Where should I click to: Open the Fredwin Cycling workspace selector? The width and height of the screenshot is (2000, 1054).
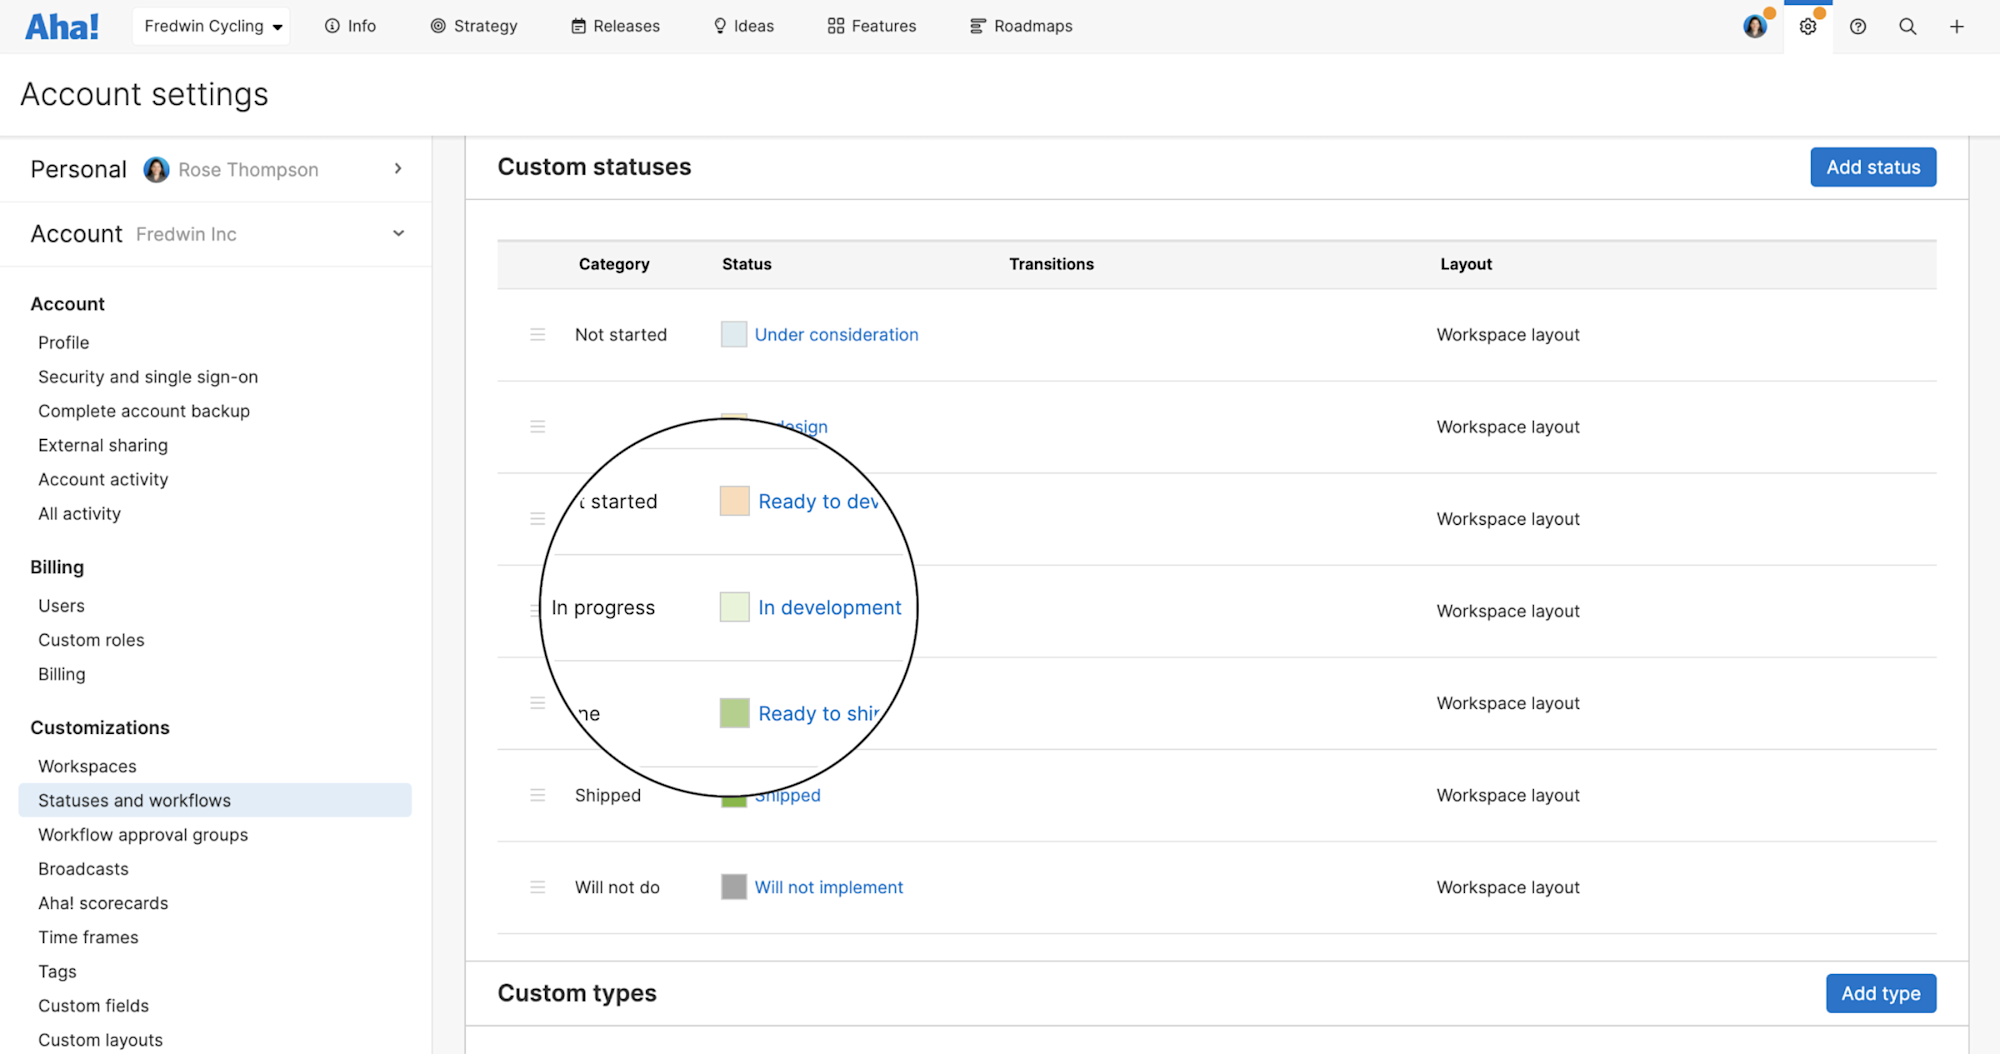point(210,26)
